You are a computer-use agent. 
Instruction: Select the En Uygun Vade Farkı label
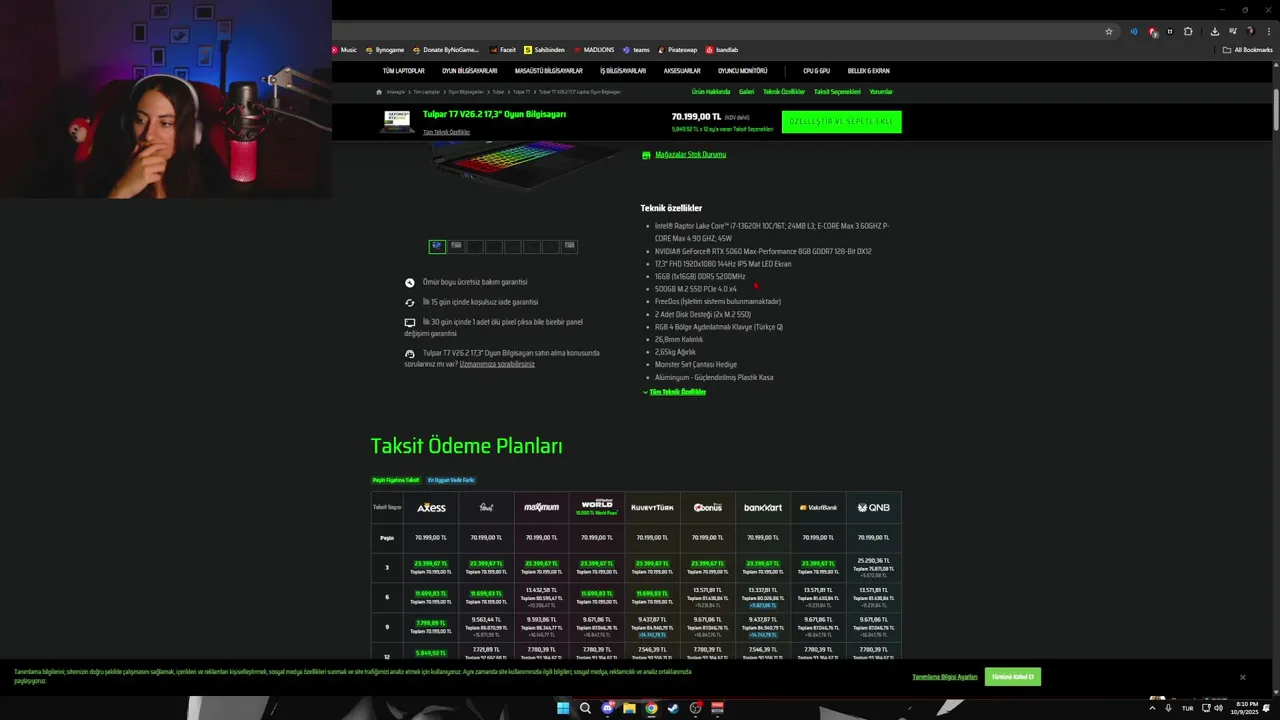click(x=451, y=480)
